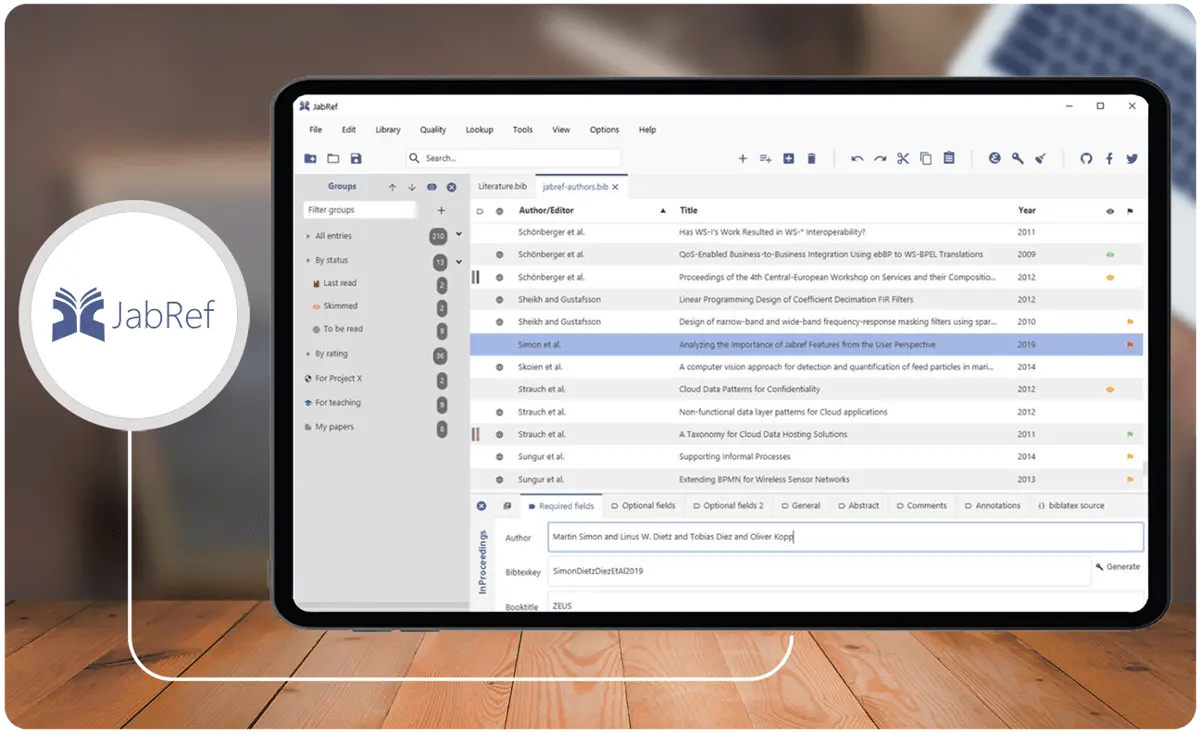Expand the By status group triangle
The width and height of the screenshot is (1200, 733).
(x=308, y=261)
